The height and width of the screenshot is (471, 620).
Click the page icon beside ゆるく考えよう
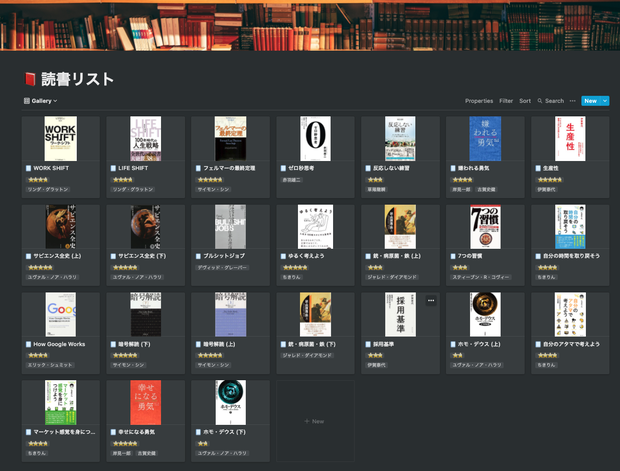[x=283, y=256]
